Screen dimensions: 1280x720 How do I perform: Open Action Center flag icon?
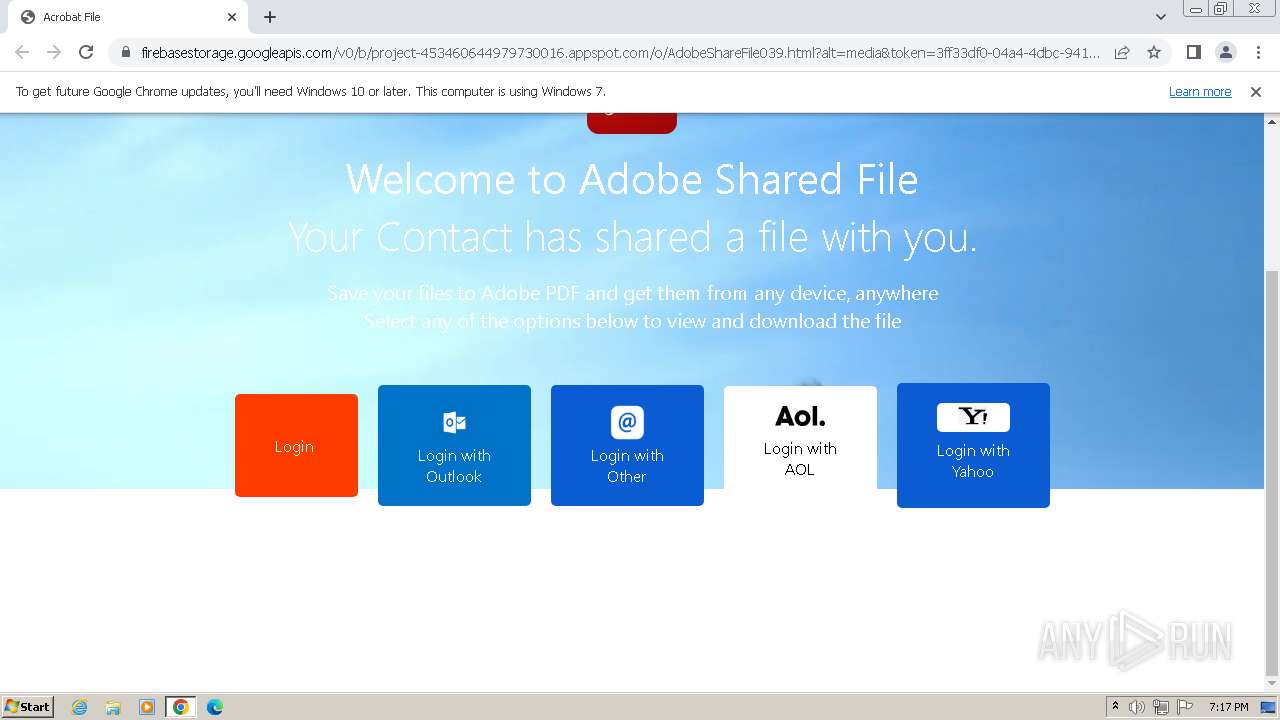click(1185, 707)
